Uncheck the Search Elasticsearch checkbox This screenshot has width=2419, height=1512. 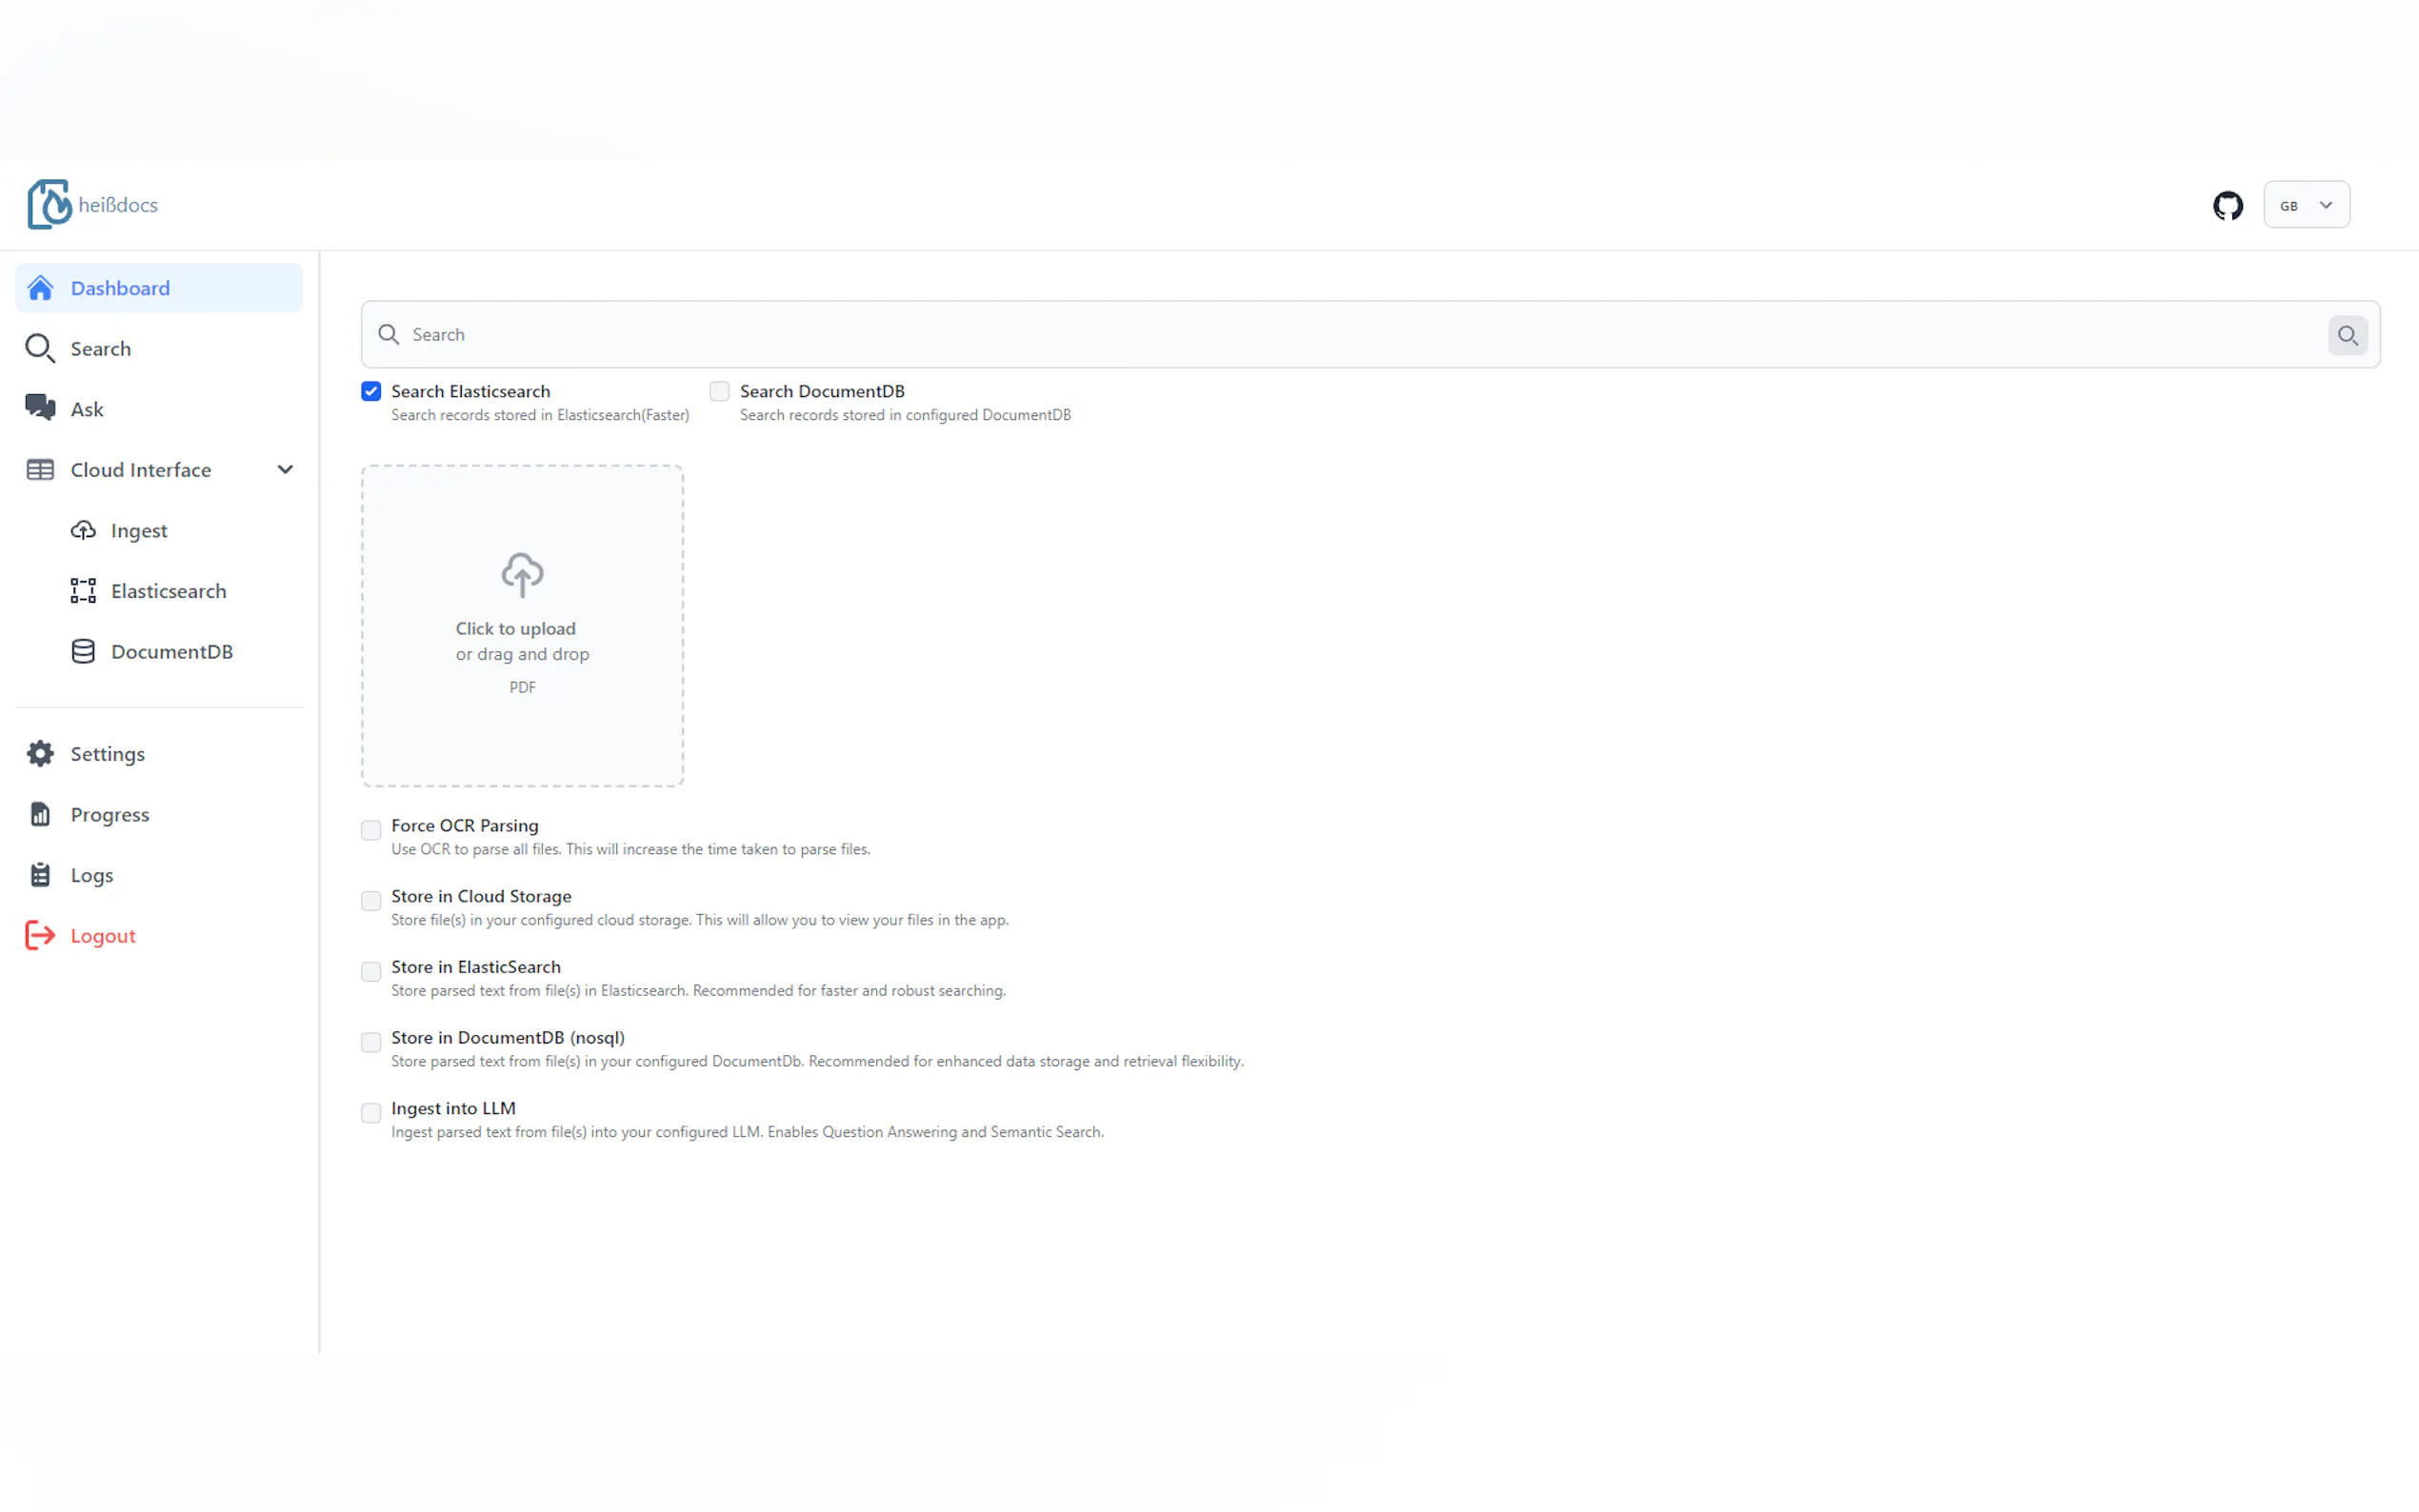371,392
